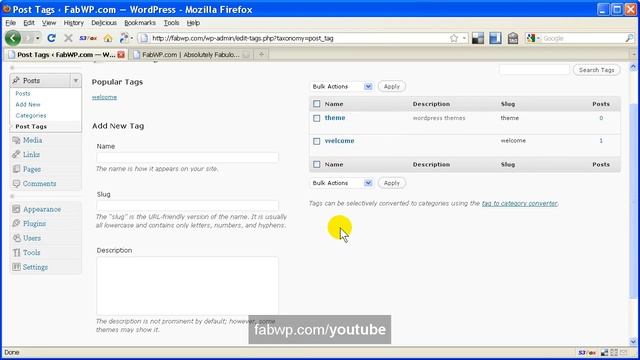
Task: Open the File menu
Action: tap(10, 23)
